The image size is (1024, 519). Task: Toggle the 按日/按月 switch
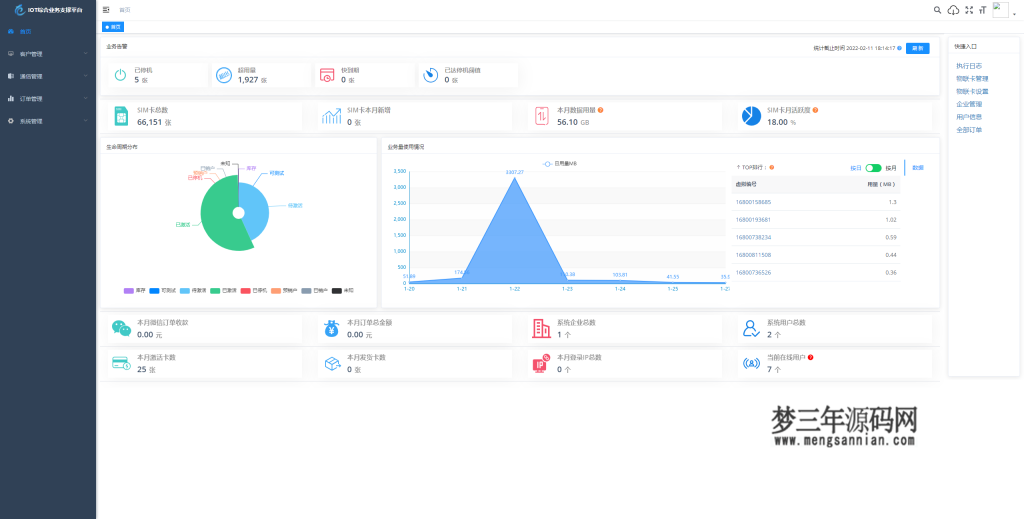click(873, 168)
